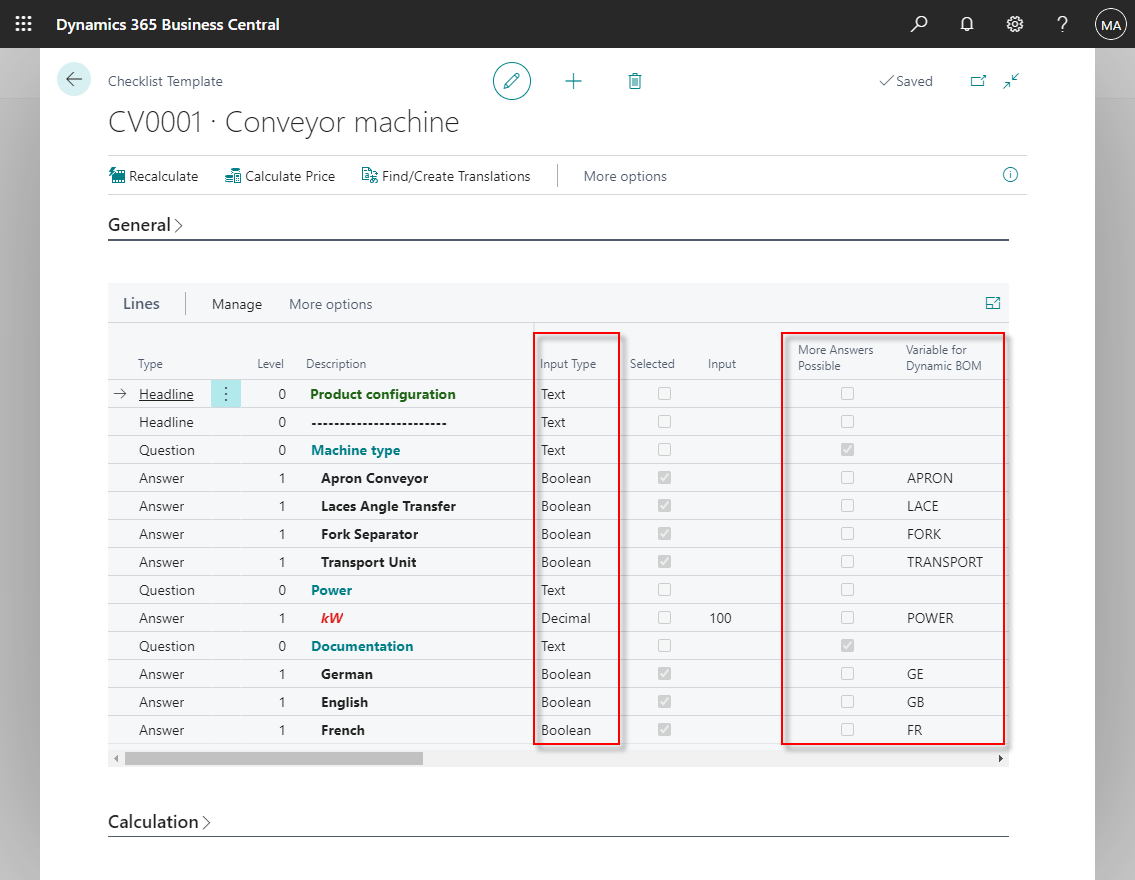Delete record using trash icon
The height and width of the screenshot is (880, 1135).
pyautogui.click(x=634, y=81)
